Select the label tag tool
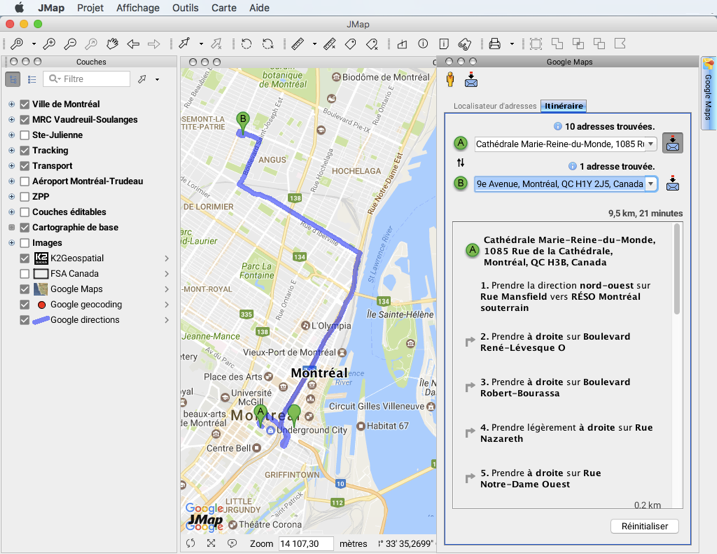Screen dimensions: 717x554 (351, 44)
